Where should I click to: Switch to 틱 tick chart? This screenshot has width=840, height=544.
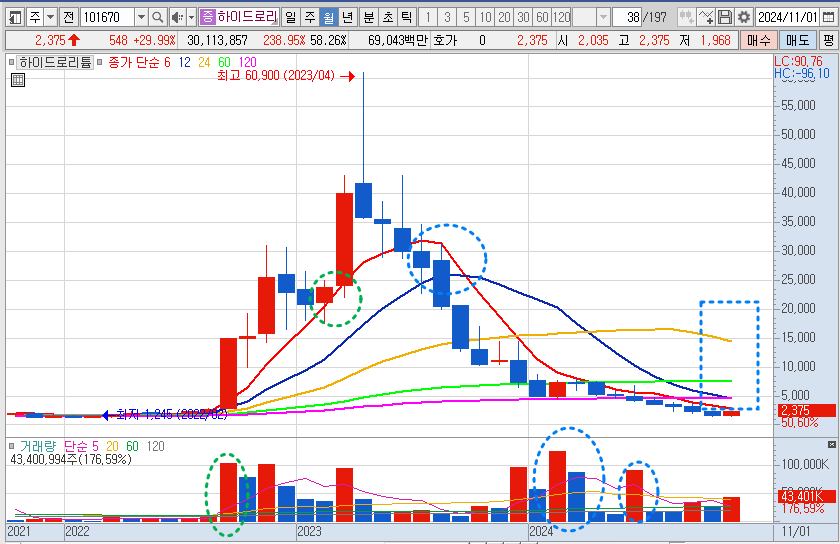(x=407, y=17)
